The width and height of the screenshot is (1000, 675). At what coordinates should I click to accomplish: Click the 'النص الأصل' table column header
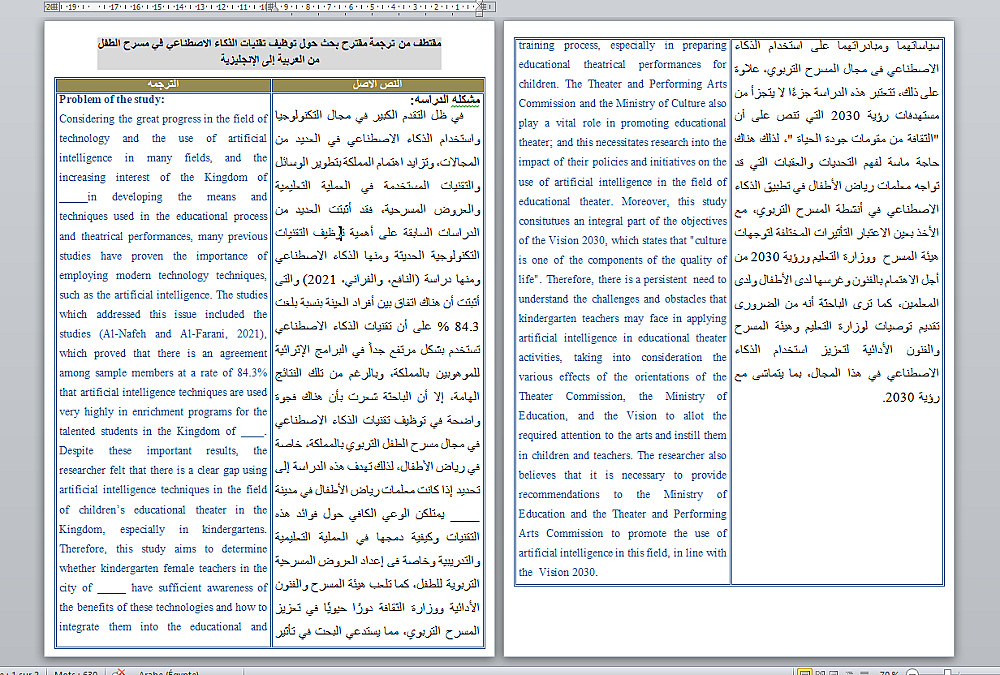378,84
